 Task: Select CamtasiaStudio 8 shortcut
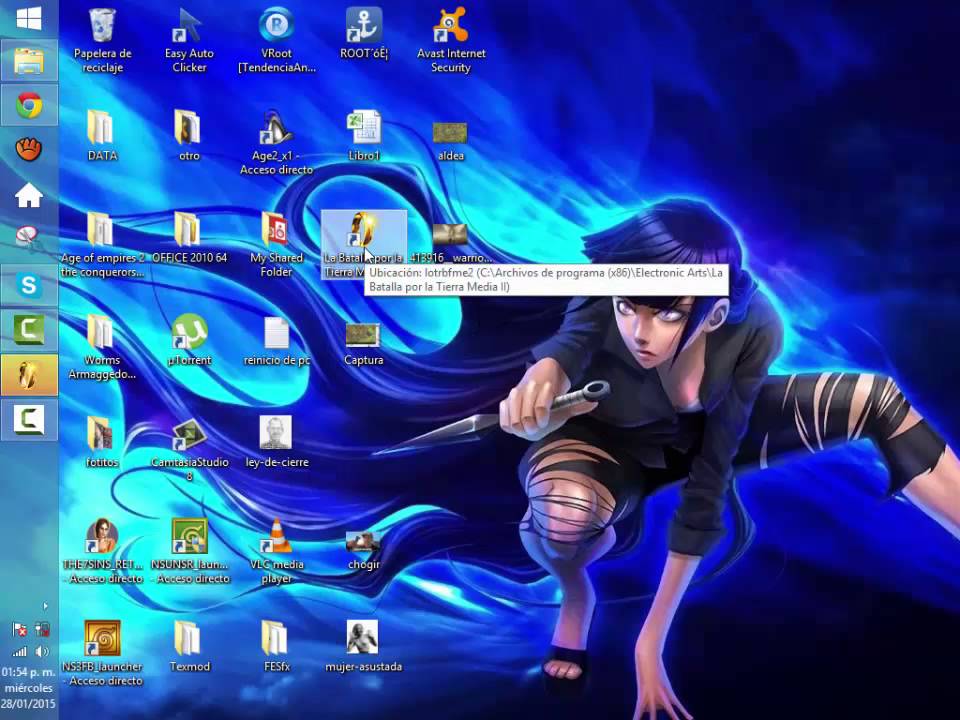point(189,449)
